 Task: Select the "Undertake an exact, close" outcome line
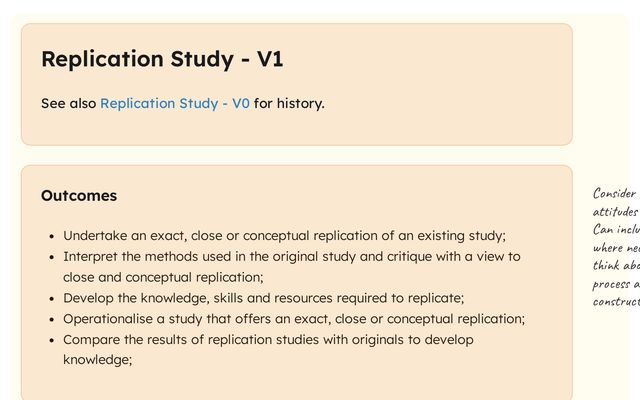284,236
